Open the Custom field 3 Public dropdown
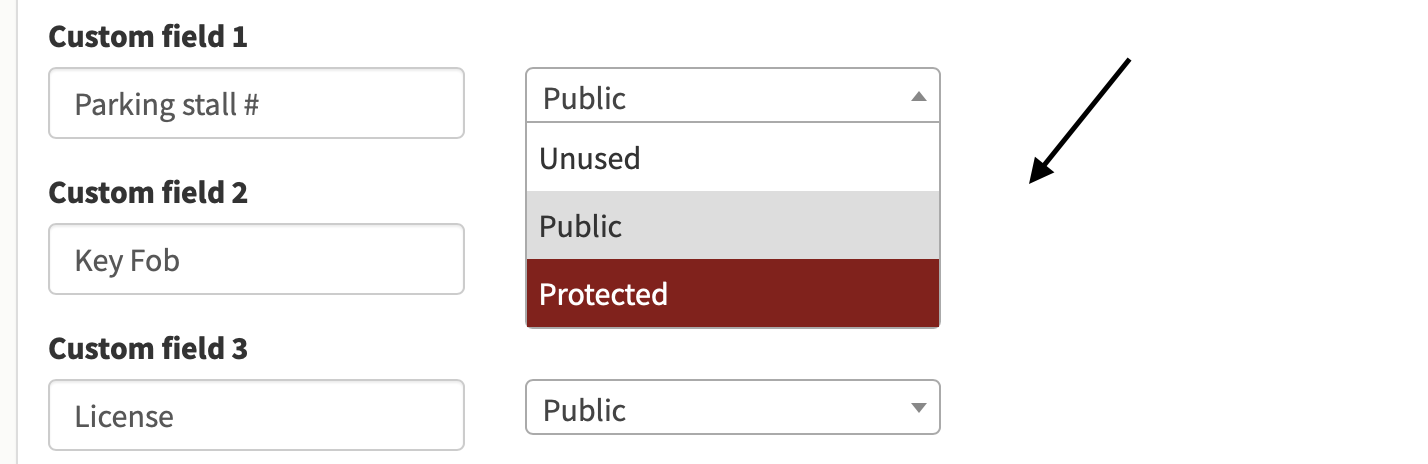Screen dimensions: 1428x464 click(x=733, y=407)
